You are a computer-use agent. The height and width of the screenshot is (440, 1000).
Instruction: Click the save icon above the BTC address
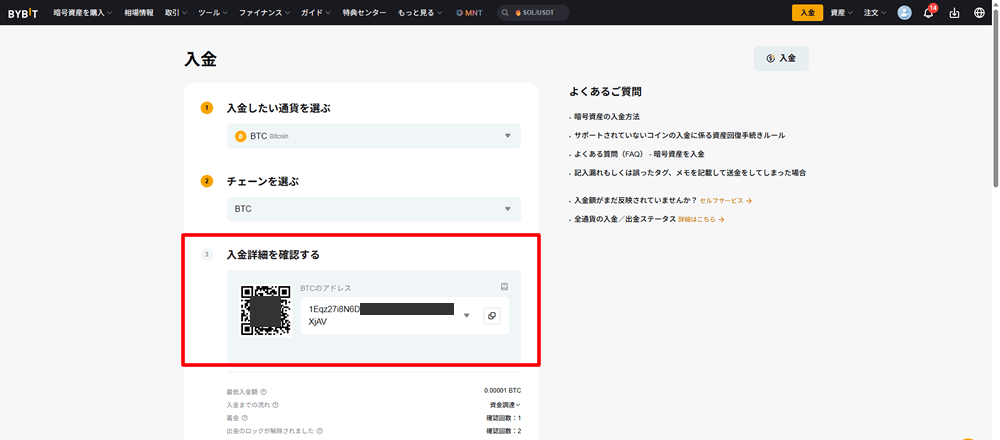coord(505,287)
